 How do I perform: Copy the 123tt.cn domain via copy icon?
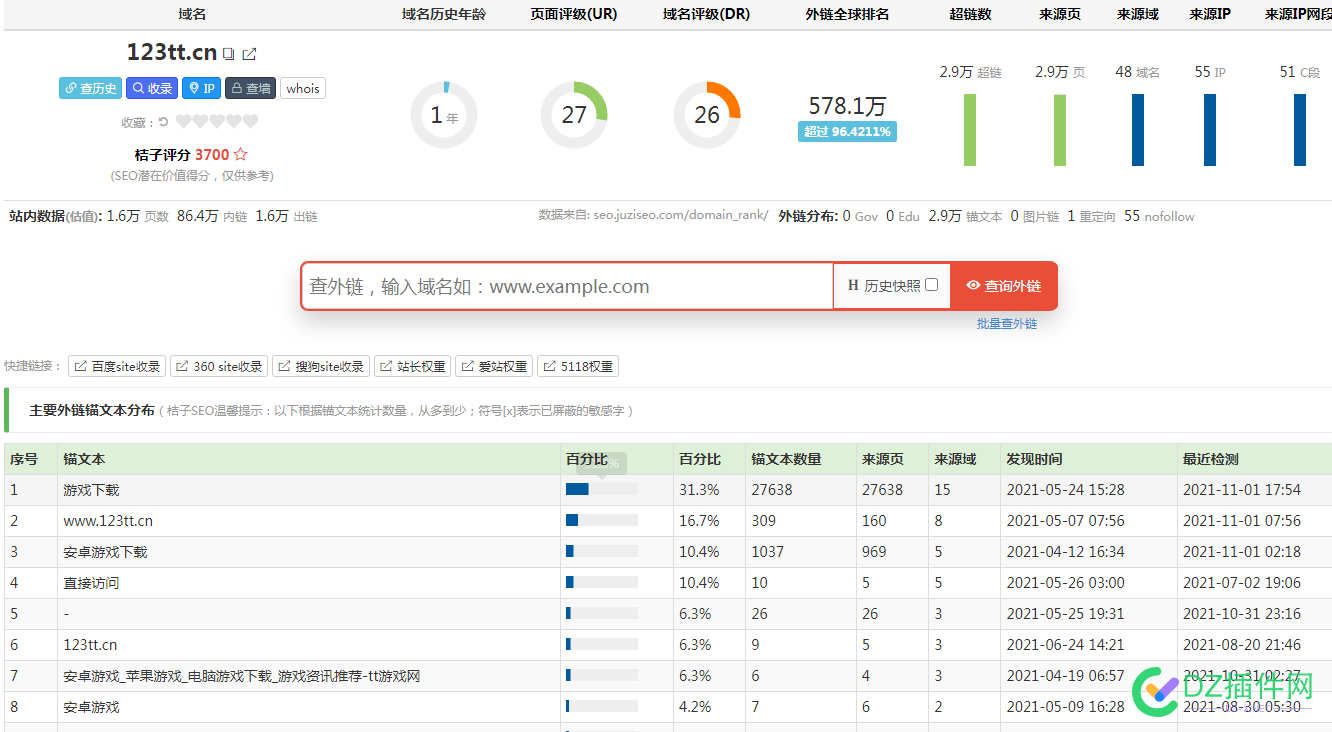pos(229,54)
